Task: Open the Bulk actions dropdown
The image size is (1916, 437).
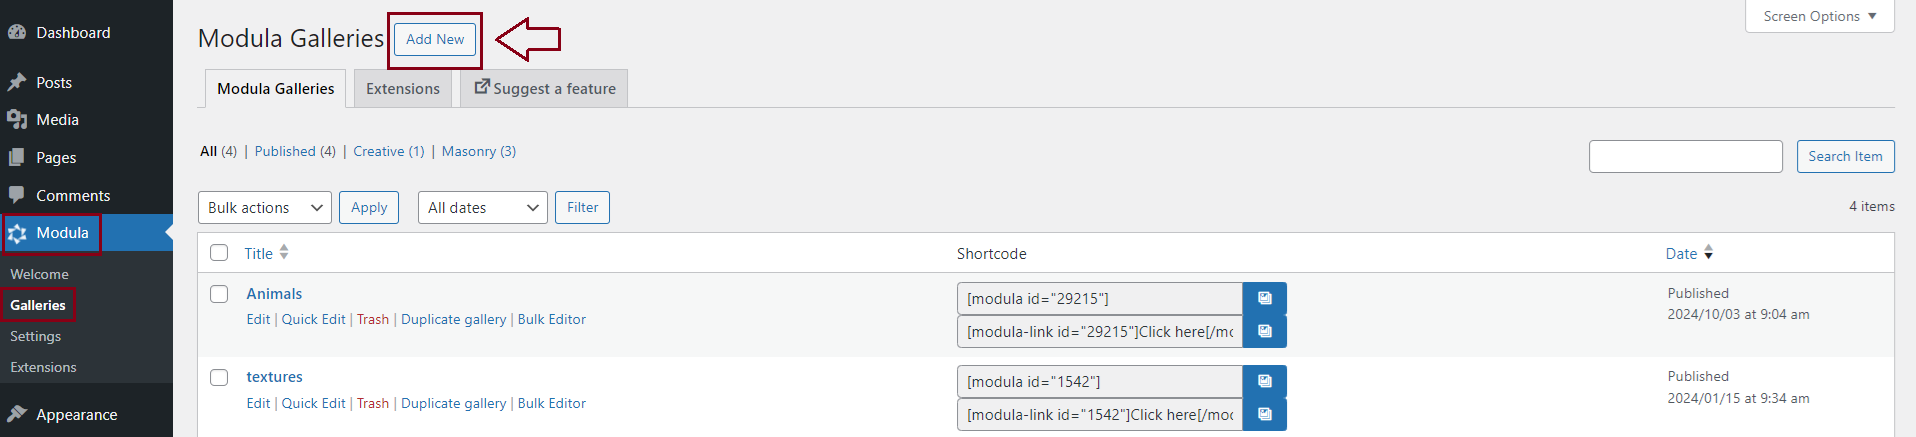Action: pos(265,208)
